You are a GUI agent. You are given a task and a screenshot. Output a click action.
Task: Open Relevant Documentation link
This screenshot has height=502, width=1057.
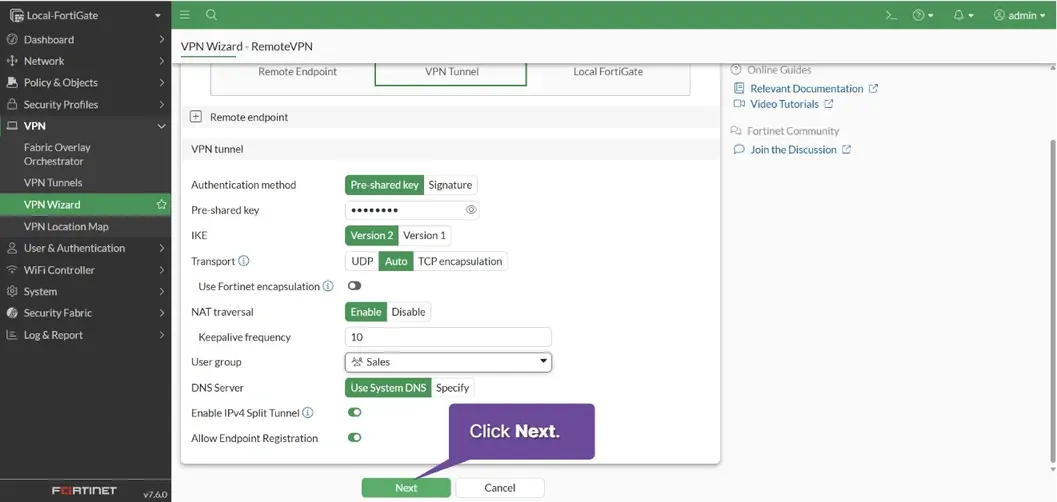pyautogui.click(x=806, y=88)
